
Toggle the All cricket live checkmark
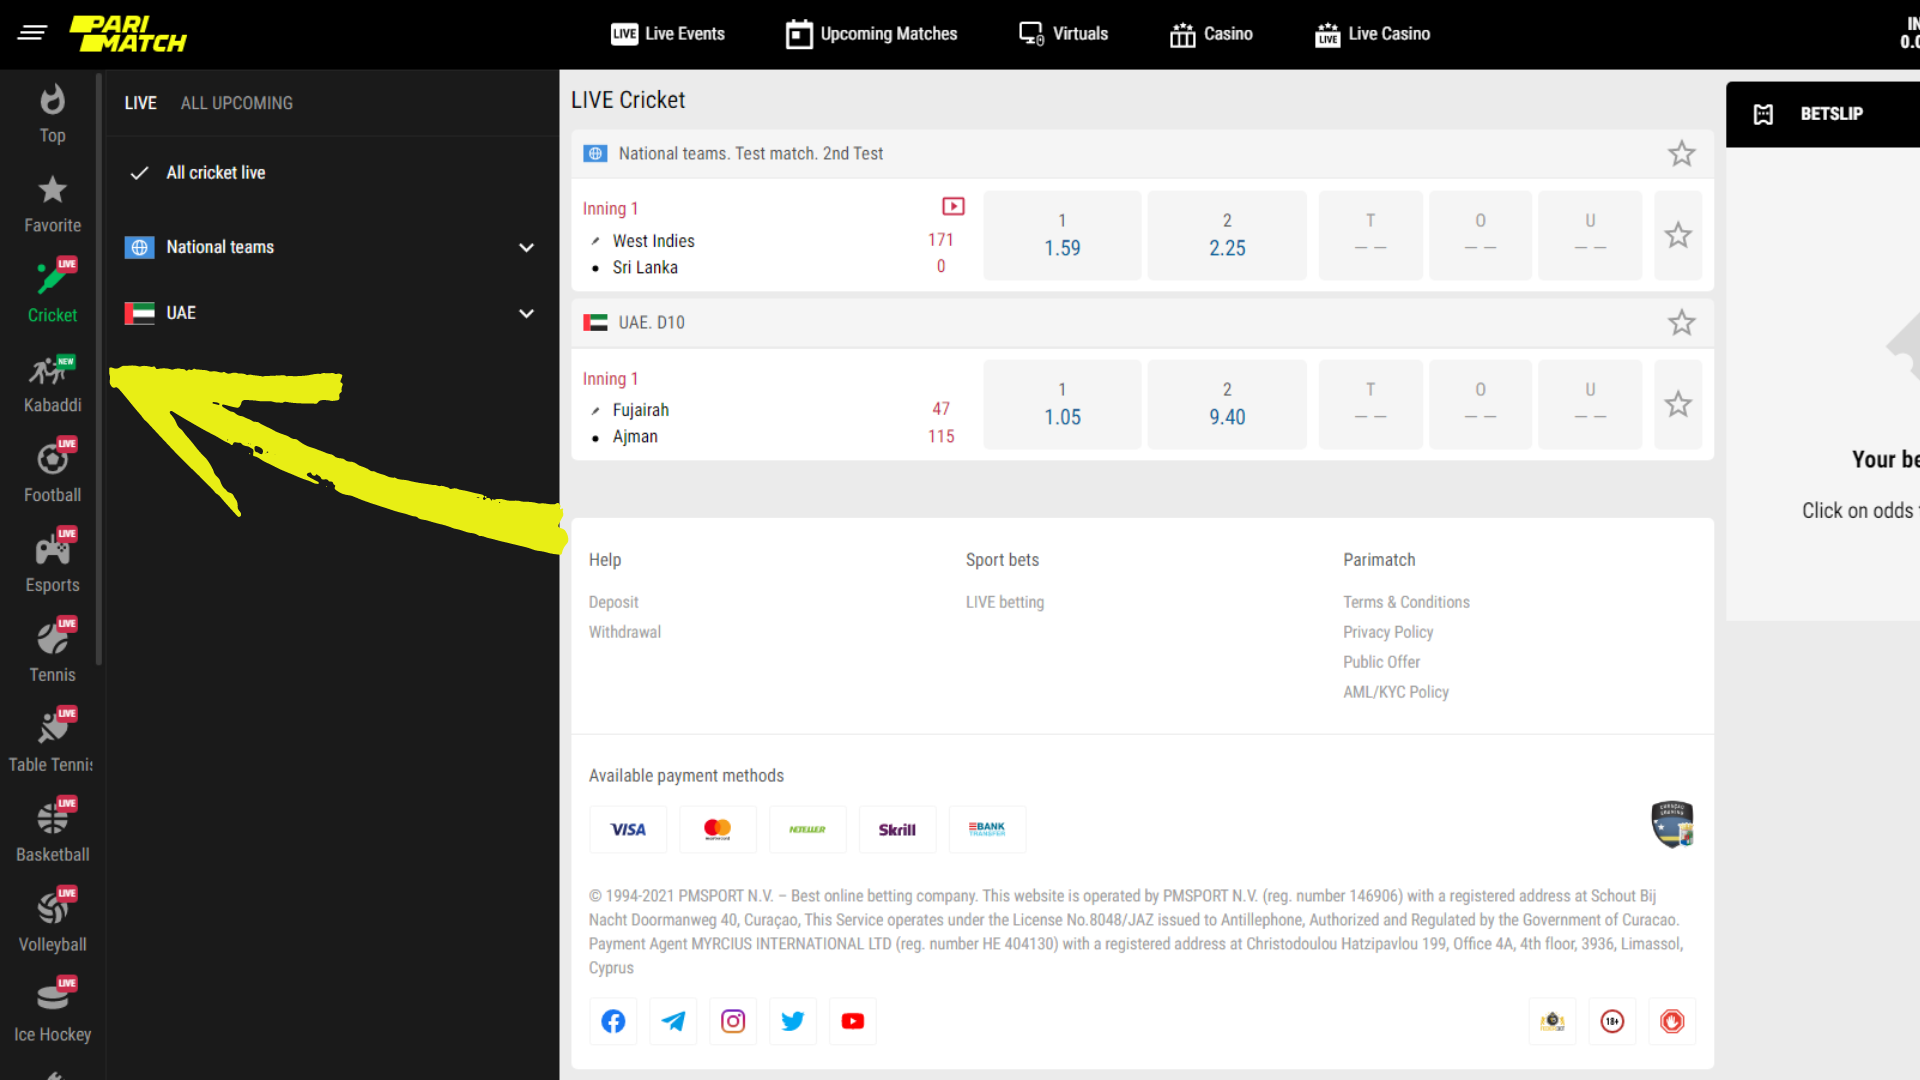tap(140, 173)
